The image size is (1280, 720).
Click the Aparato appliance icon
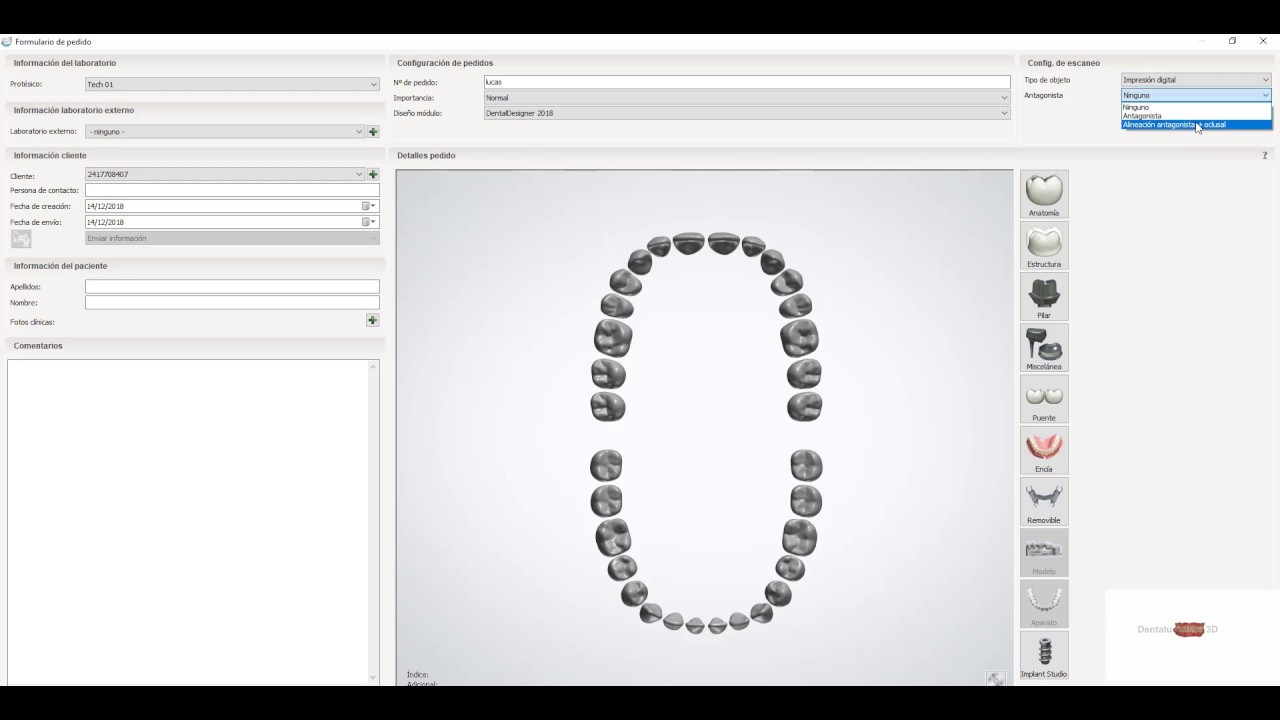(x=1044, y=603)
